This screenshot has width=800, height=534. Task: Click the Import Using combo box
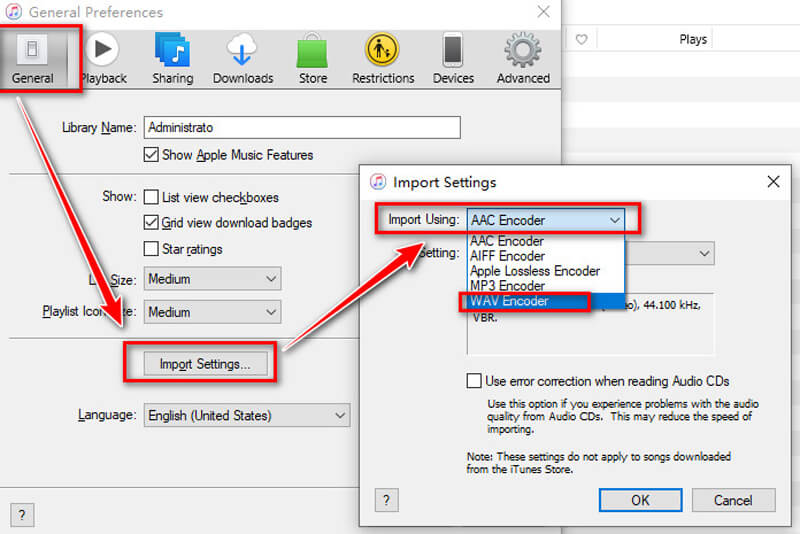[545, 220]
